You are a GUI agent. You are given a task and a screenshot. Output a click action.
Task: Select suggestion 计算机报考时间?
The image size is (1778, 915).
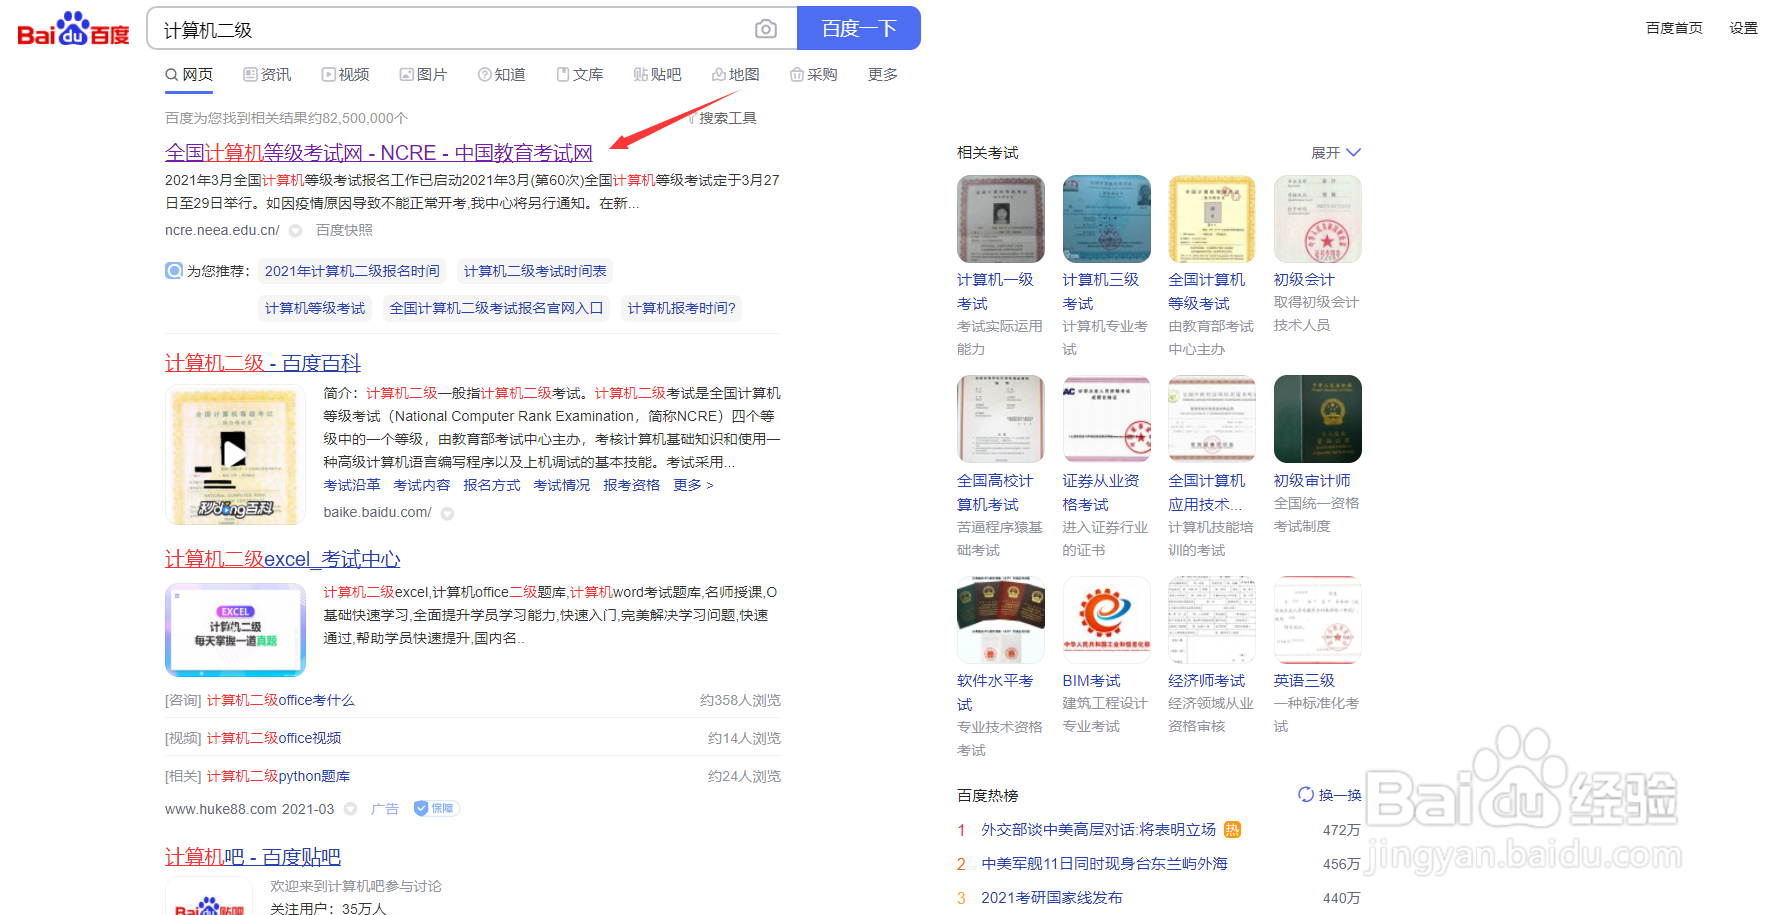681,308
